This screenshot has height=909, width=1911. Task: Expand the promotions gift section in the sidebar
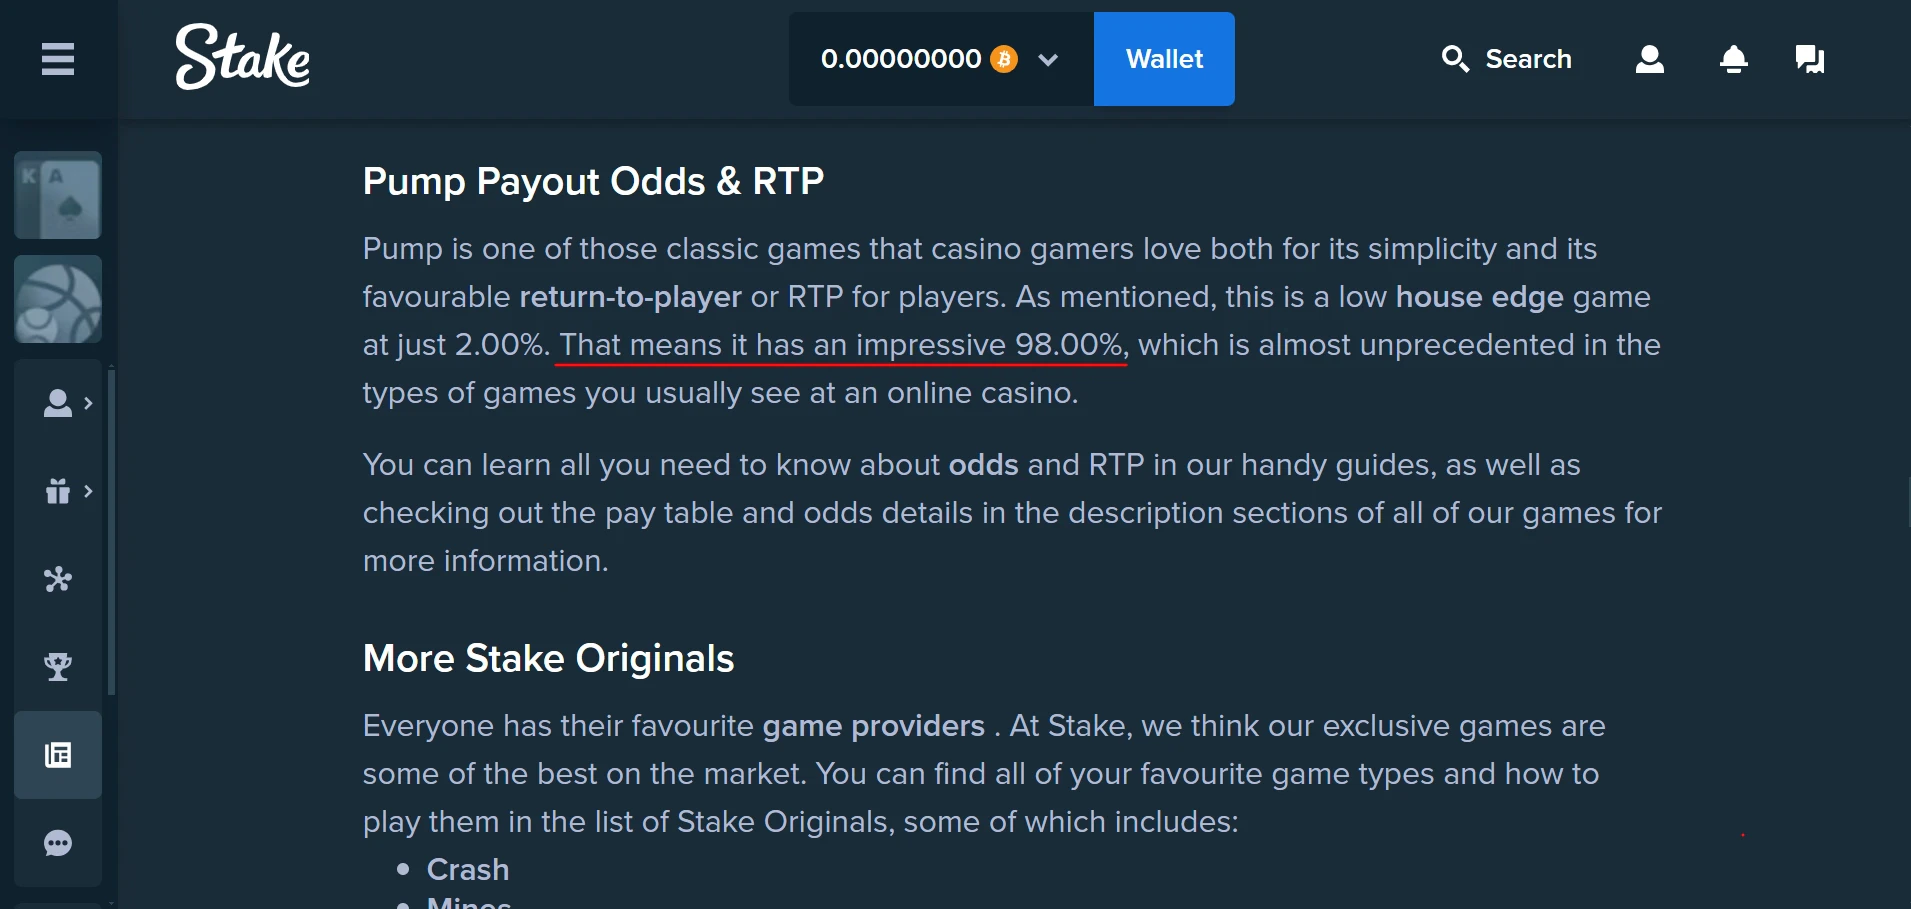click(66, 491)
